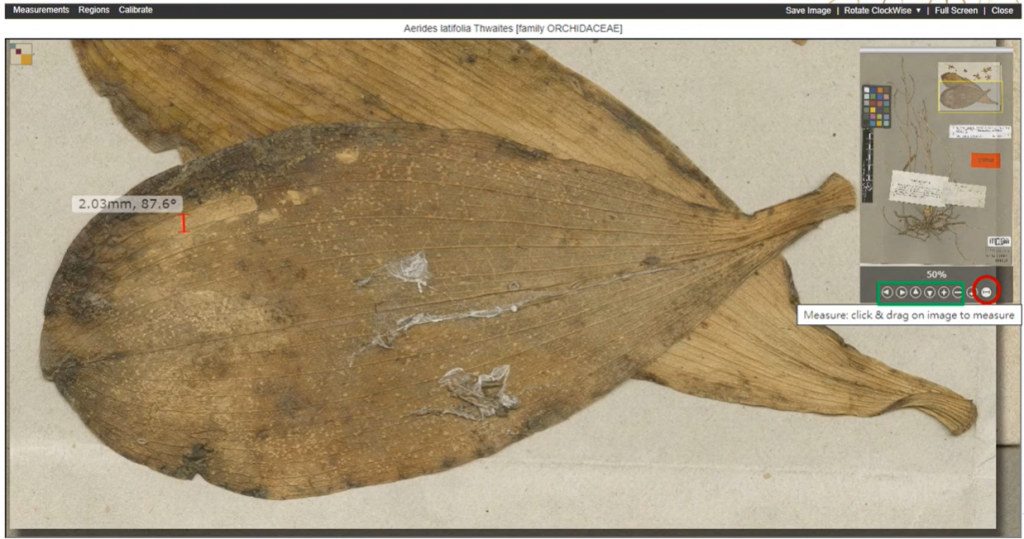Open the Measurements menu
Viewport: 1024px width, 539px height.
(x=41, y=10)
